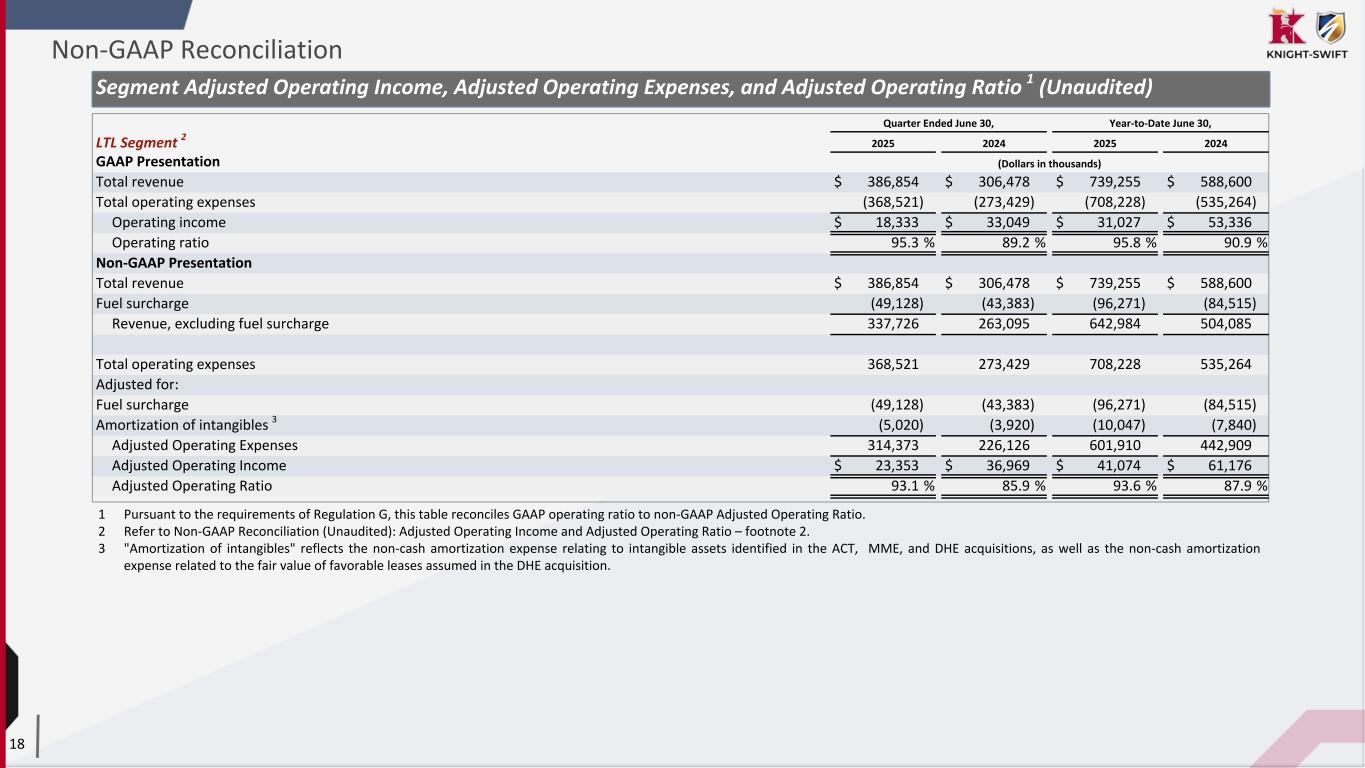
Task: Click footnote 2 'Refer to Non-GAAP Reconciliation'
Action: click(x=466, y=532)
